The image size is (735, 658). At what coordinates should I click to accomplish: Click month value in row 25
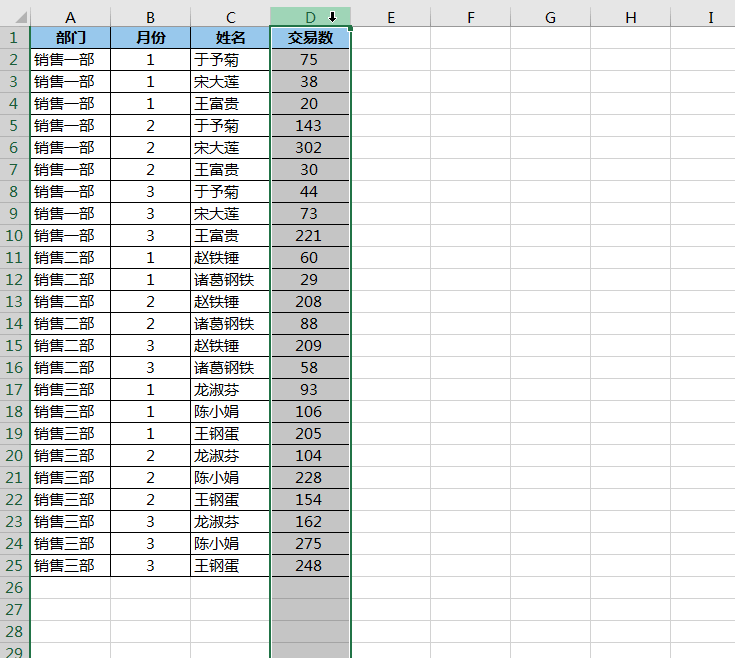click(150, 565)
